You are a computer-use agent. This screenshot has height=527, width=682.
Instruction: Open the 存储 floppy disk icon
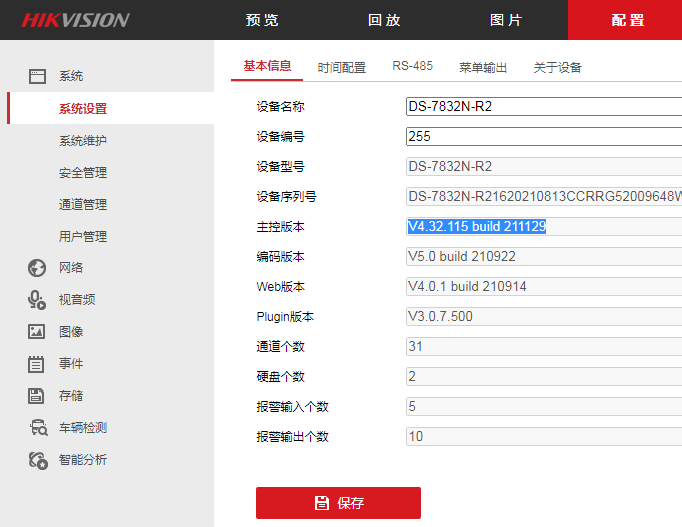click(36, 396)
